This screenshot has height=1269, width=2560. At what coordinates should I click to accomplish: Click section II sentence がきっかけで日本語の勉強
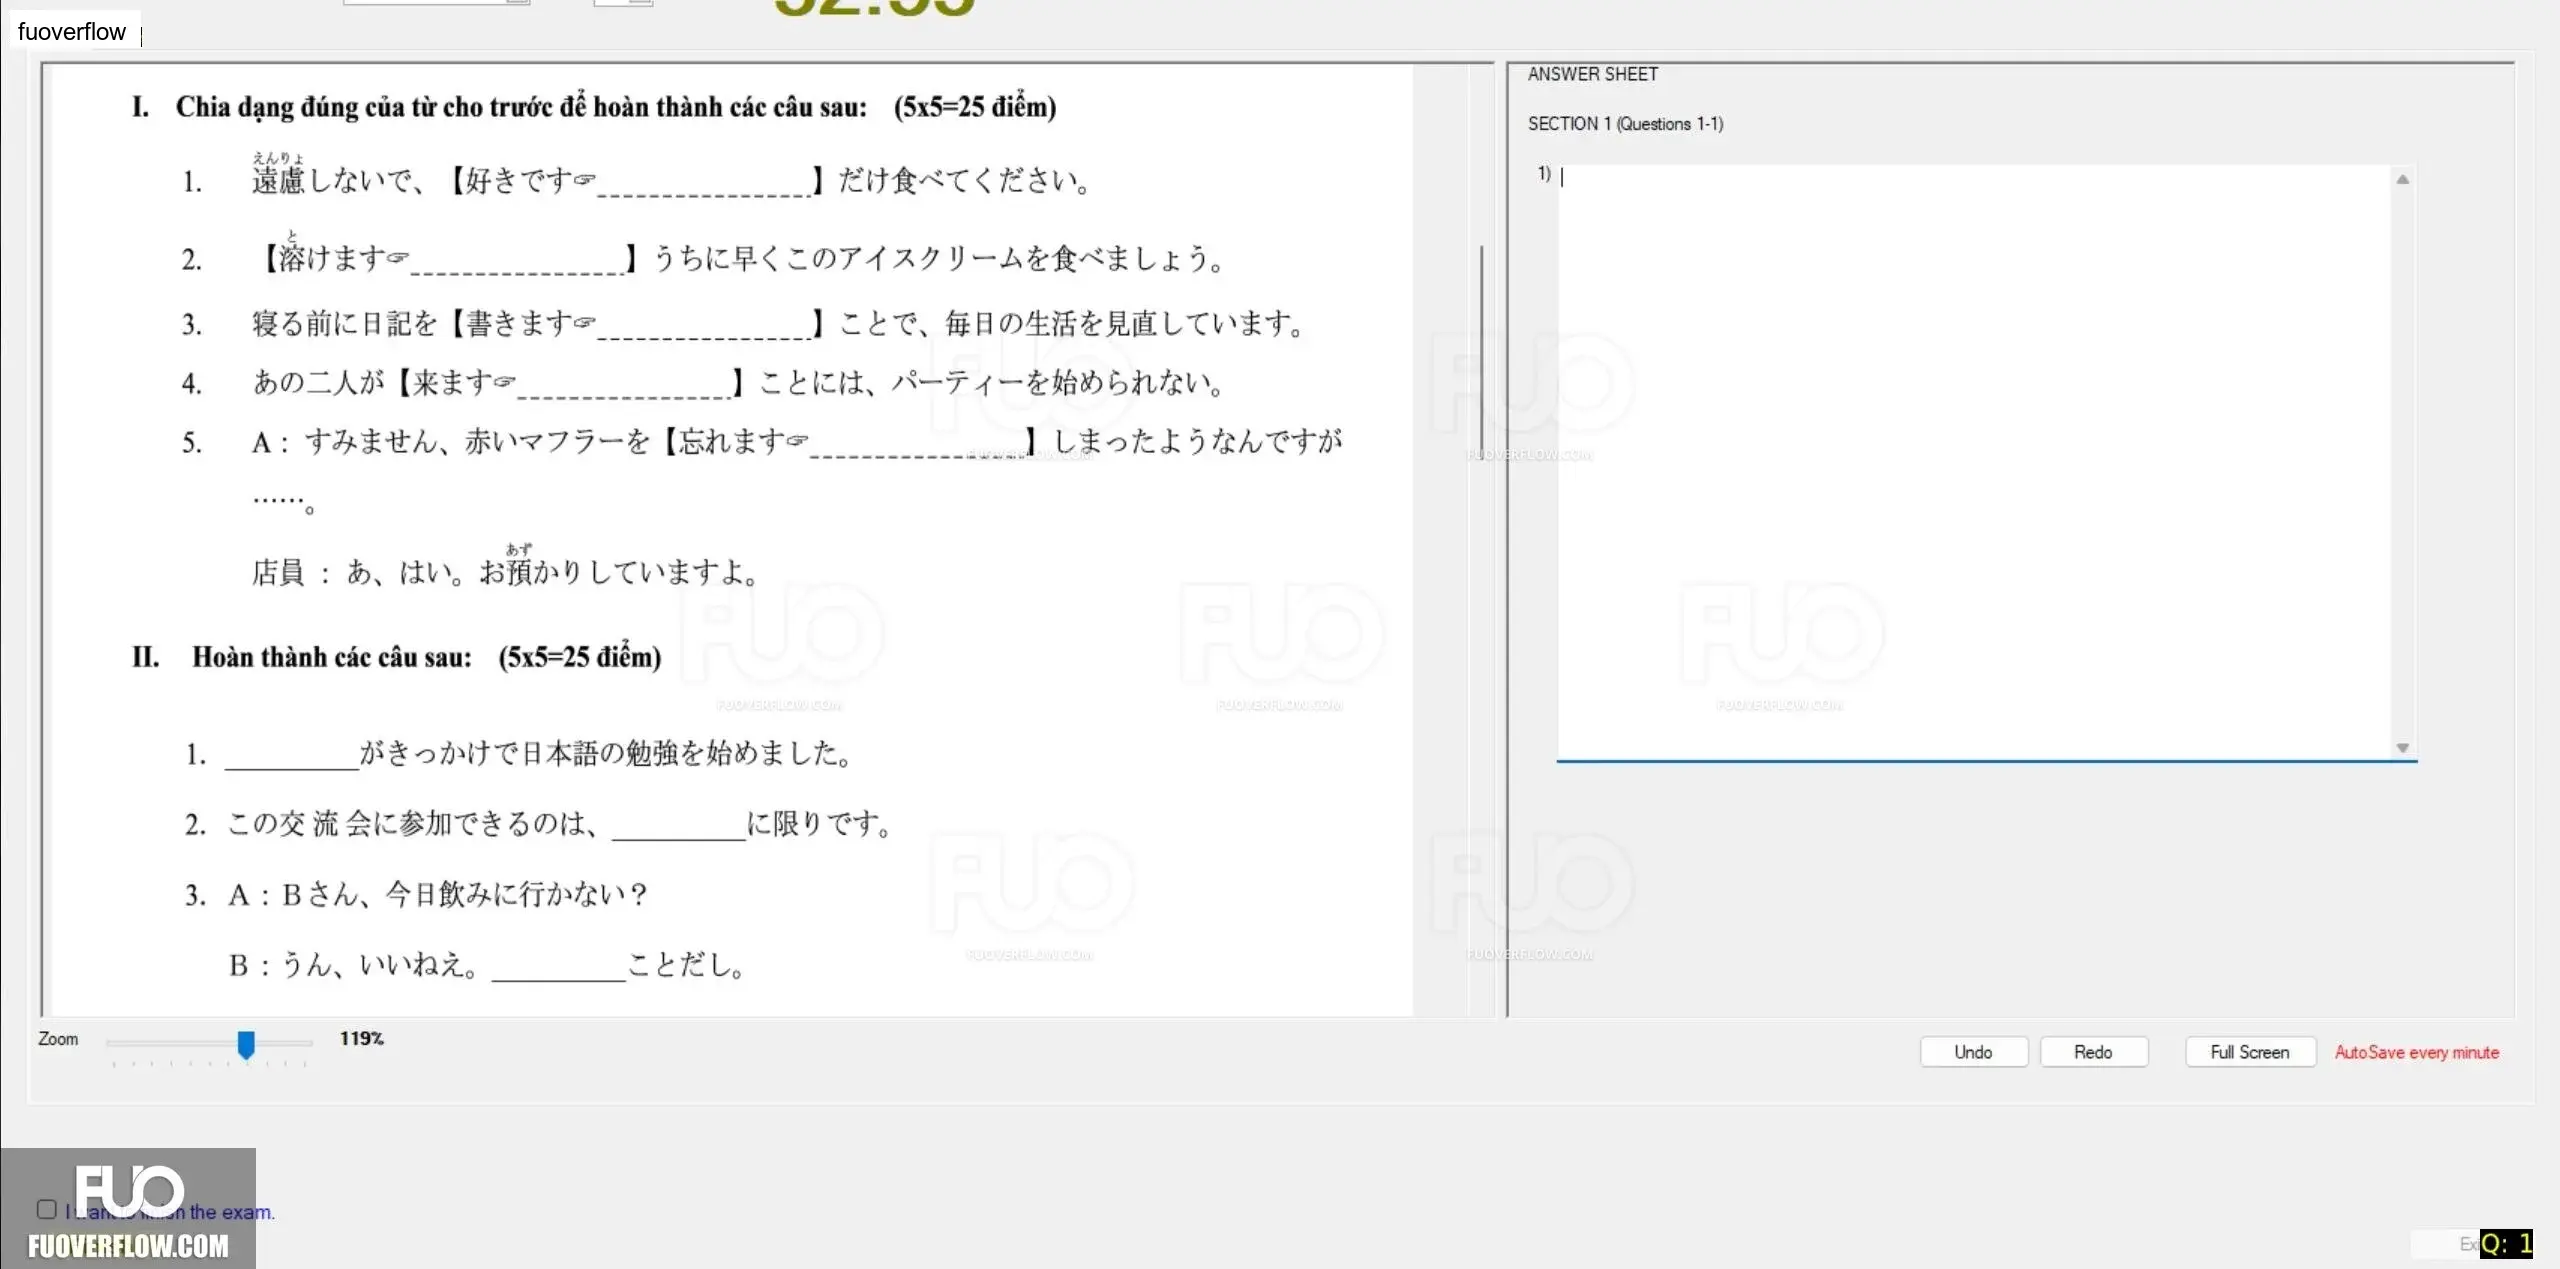pyautogui.click(x=540, y=753)
